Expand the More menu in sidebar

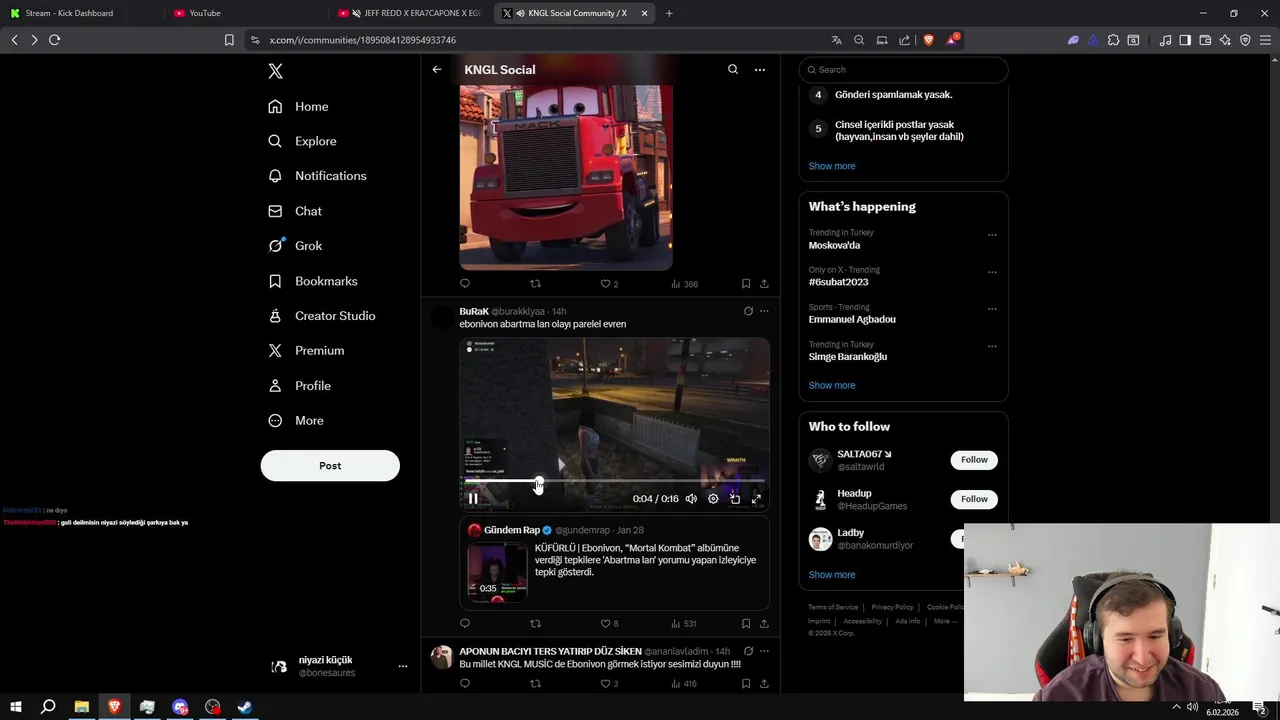297,421
